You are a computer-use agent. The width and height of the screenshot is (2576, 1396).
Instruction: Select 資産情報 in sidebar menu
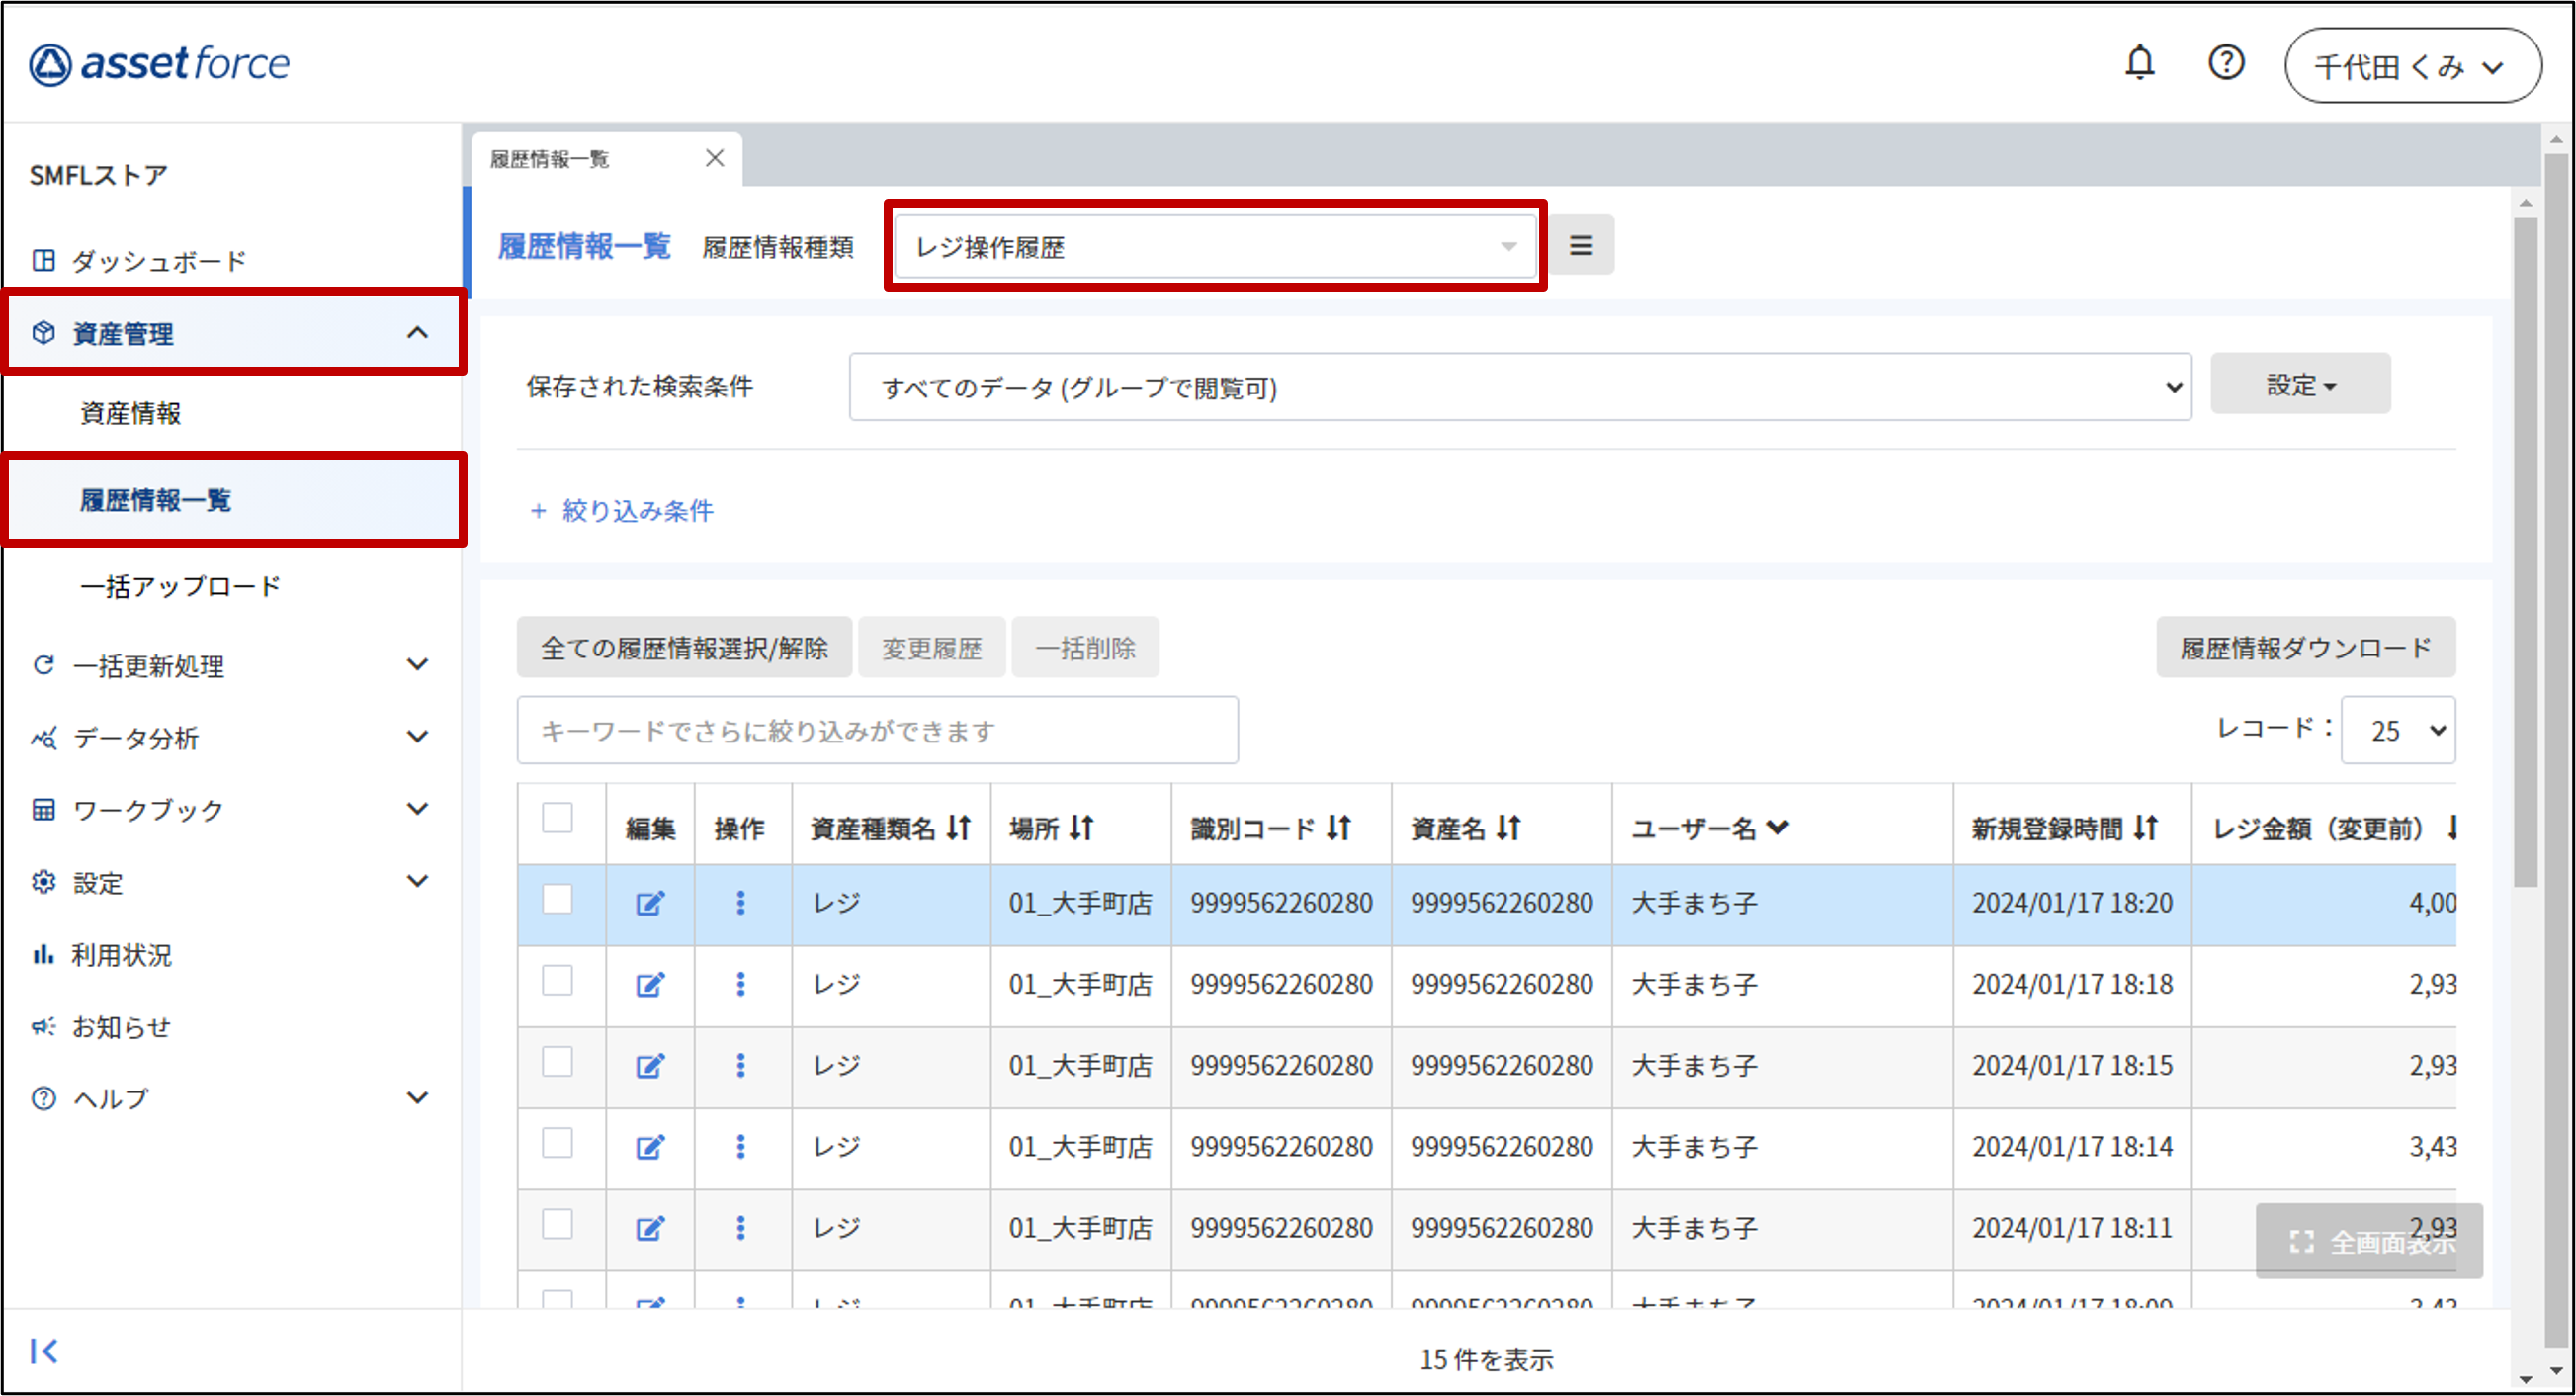[x=130, y=414]
